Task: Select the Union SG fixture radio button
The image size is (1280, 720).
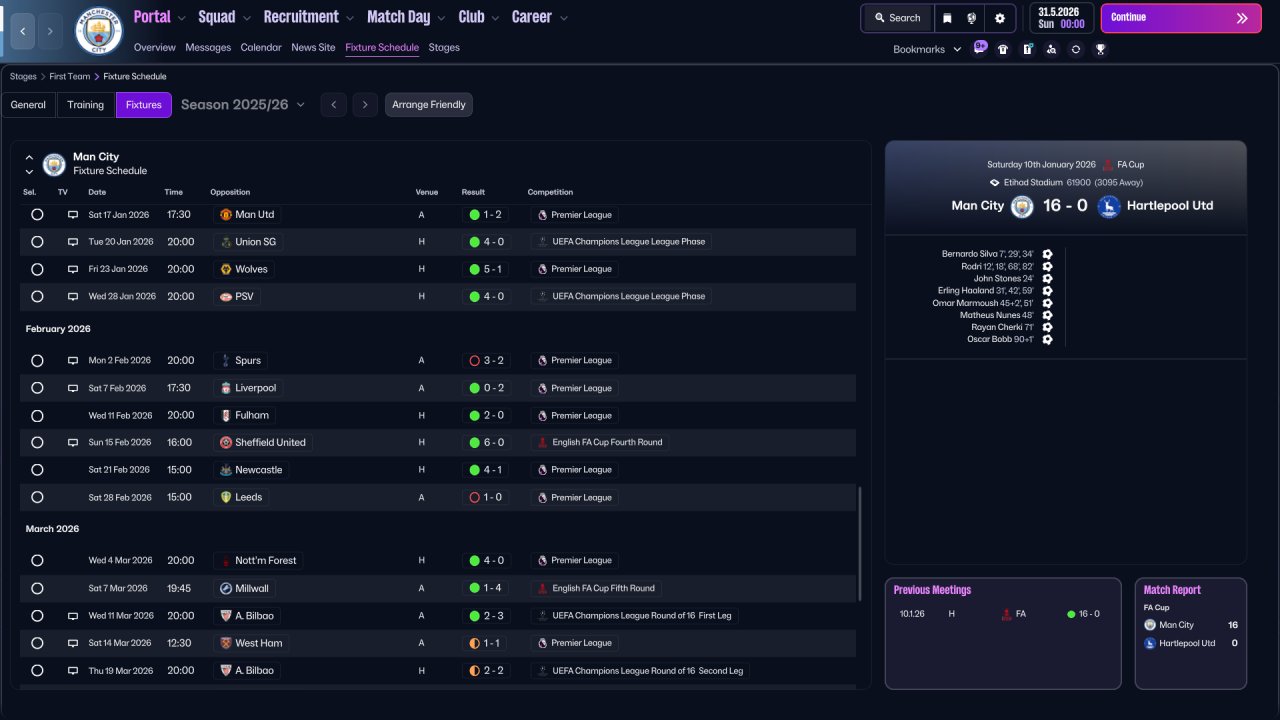Action: pos(37,242)
